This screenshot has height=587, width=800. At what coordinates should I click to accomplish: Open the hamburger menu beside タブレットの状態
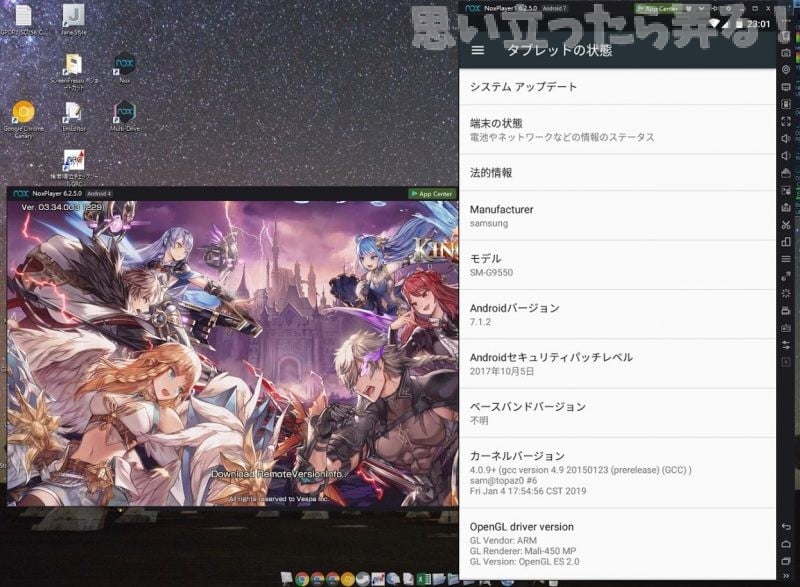point(478,50)
